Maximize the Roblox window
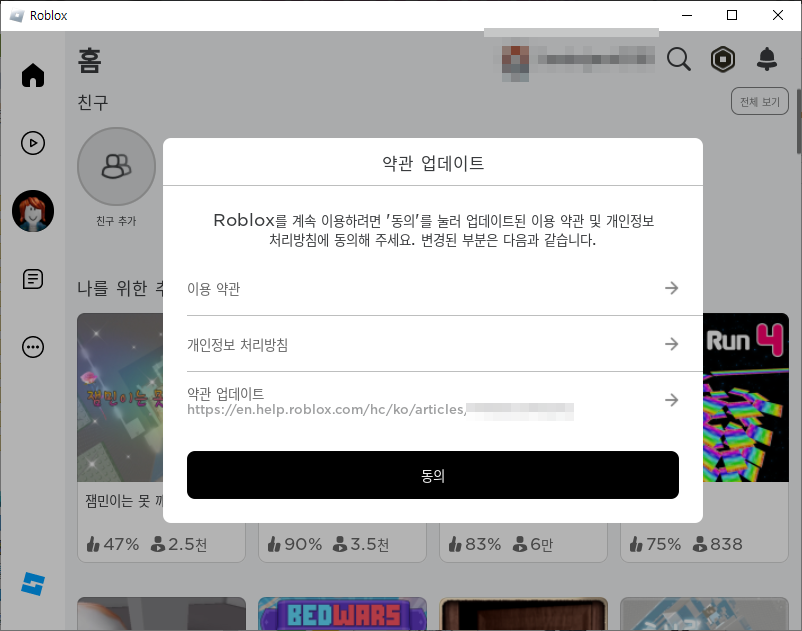 [732, 15]
